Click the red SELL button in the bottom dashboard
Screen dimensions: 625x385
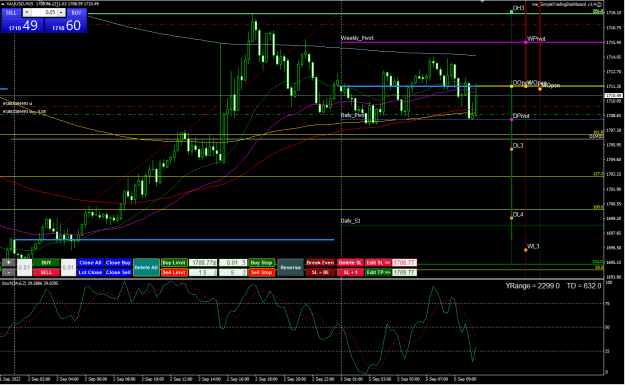coord(46,273)
